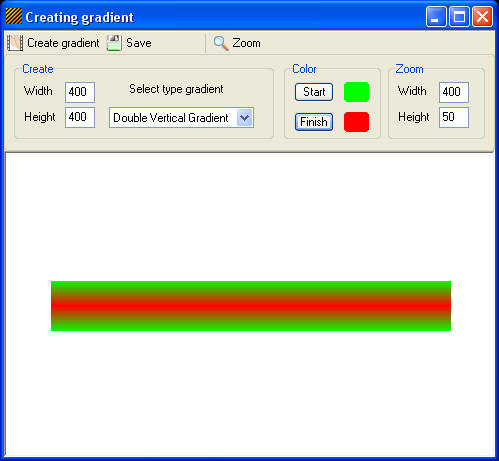Click the Zoom label in toolbar
This screenshot has height=461, width=499.
click(x=246, y=43)
